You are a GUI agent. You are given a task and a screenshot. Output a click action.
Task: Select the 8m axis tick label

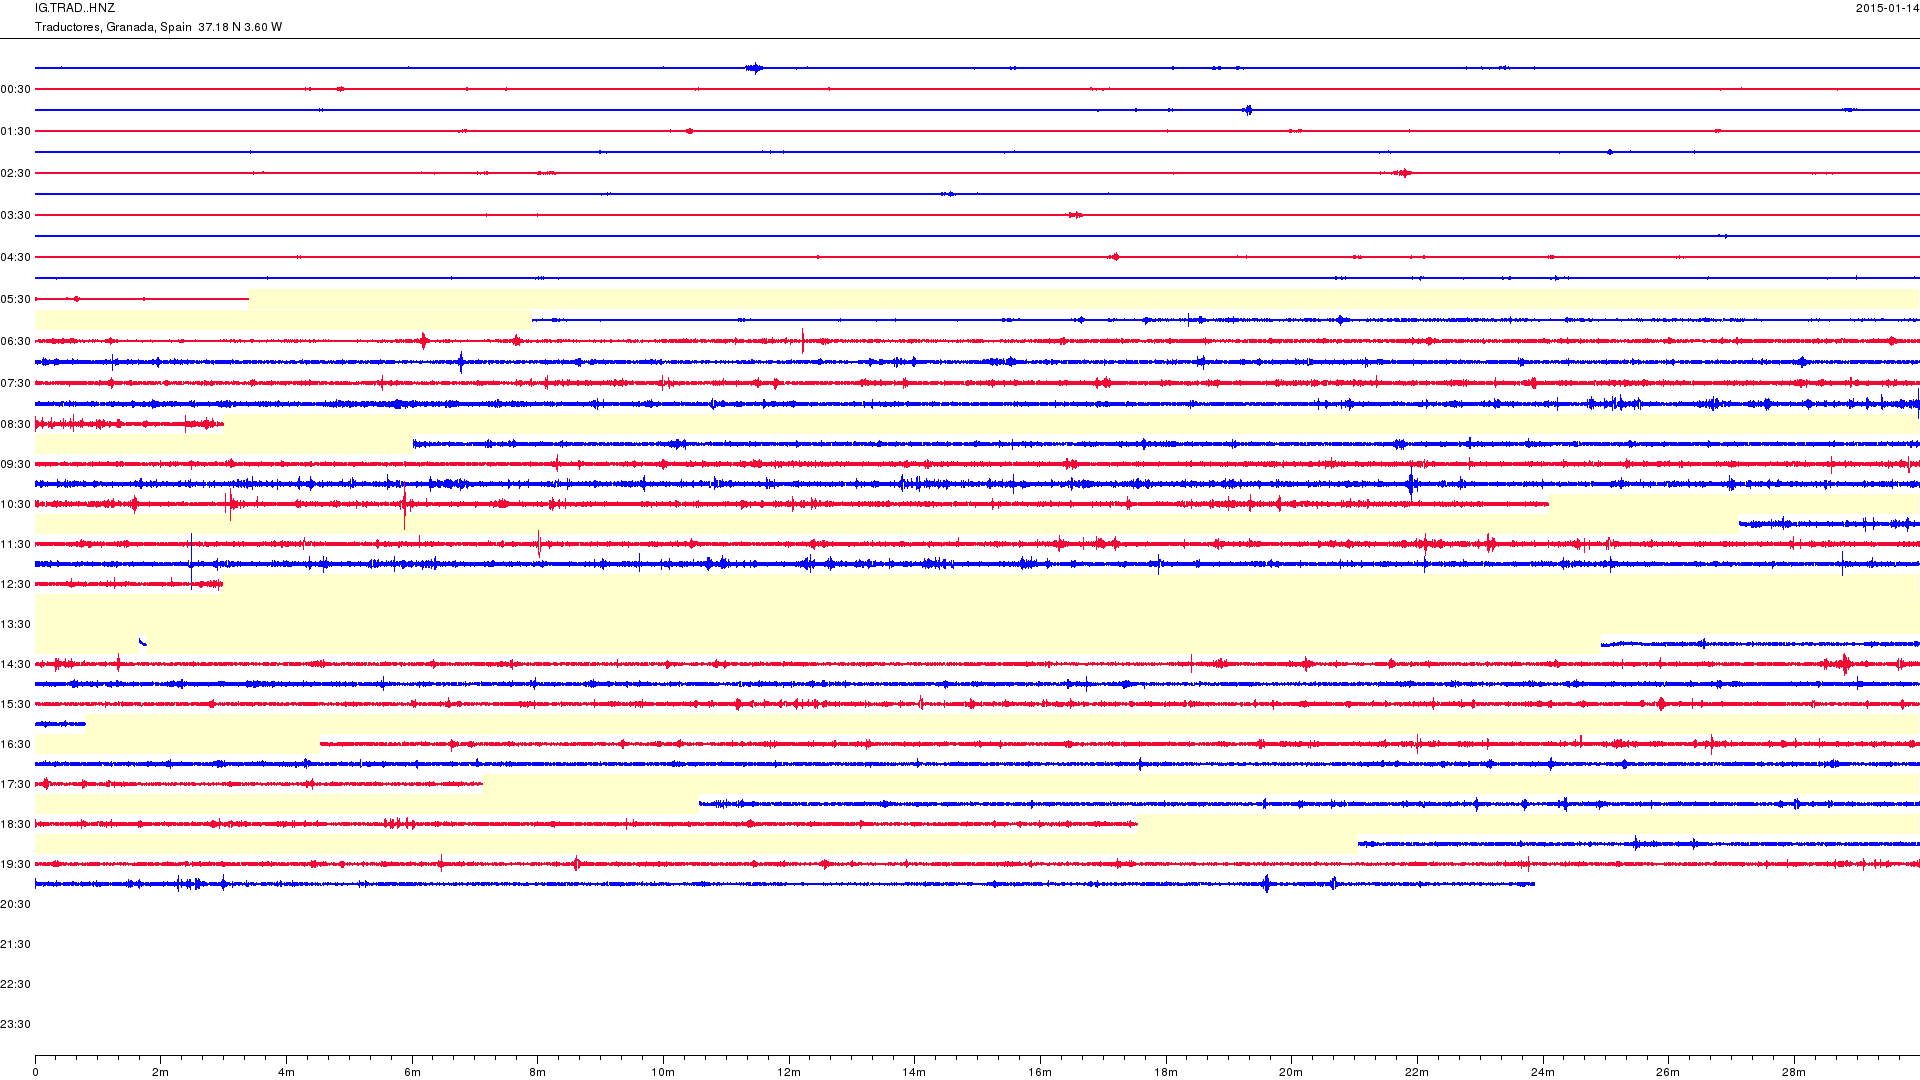pyautogui.click(x=537, y=1072)
